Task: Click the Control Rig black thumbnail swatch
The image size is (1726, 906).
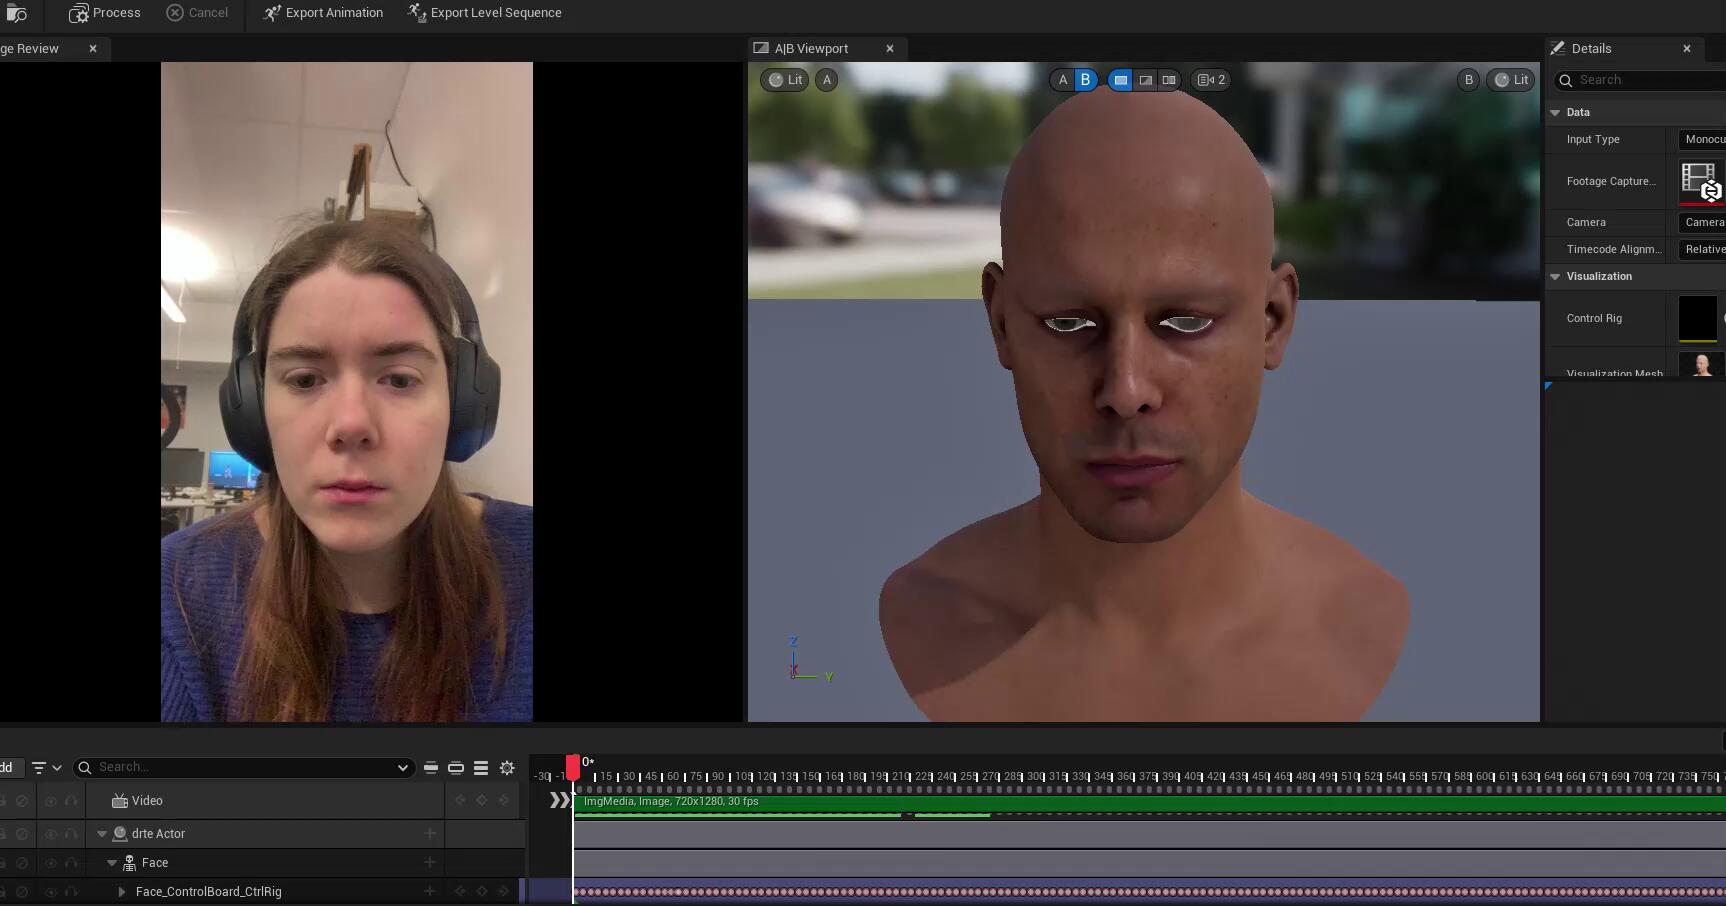Action: 1697,319
